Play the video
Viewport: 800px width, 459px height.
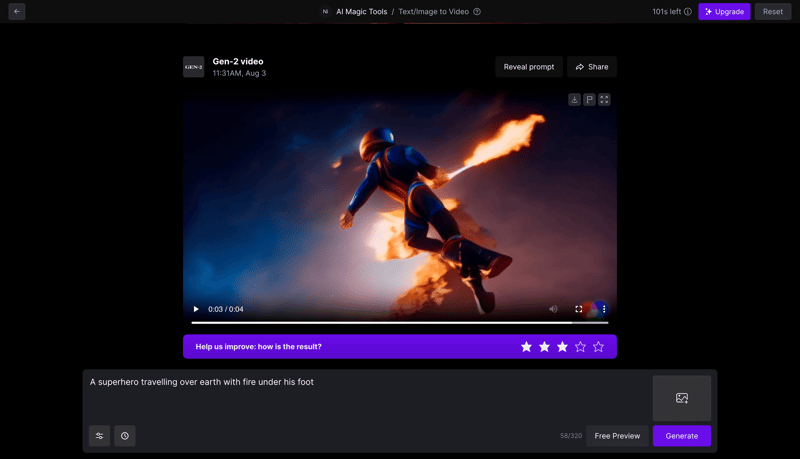(196, 309)
